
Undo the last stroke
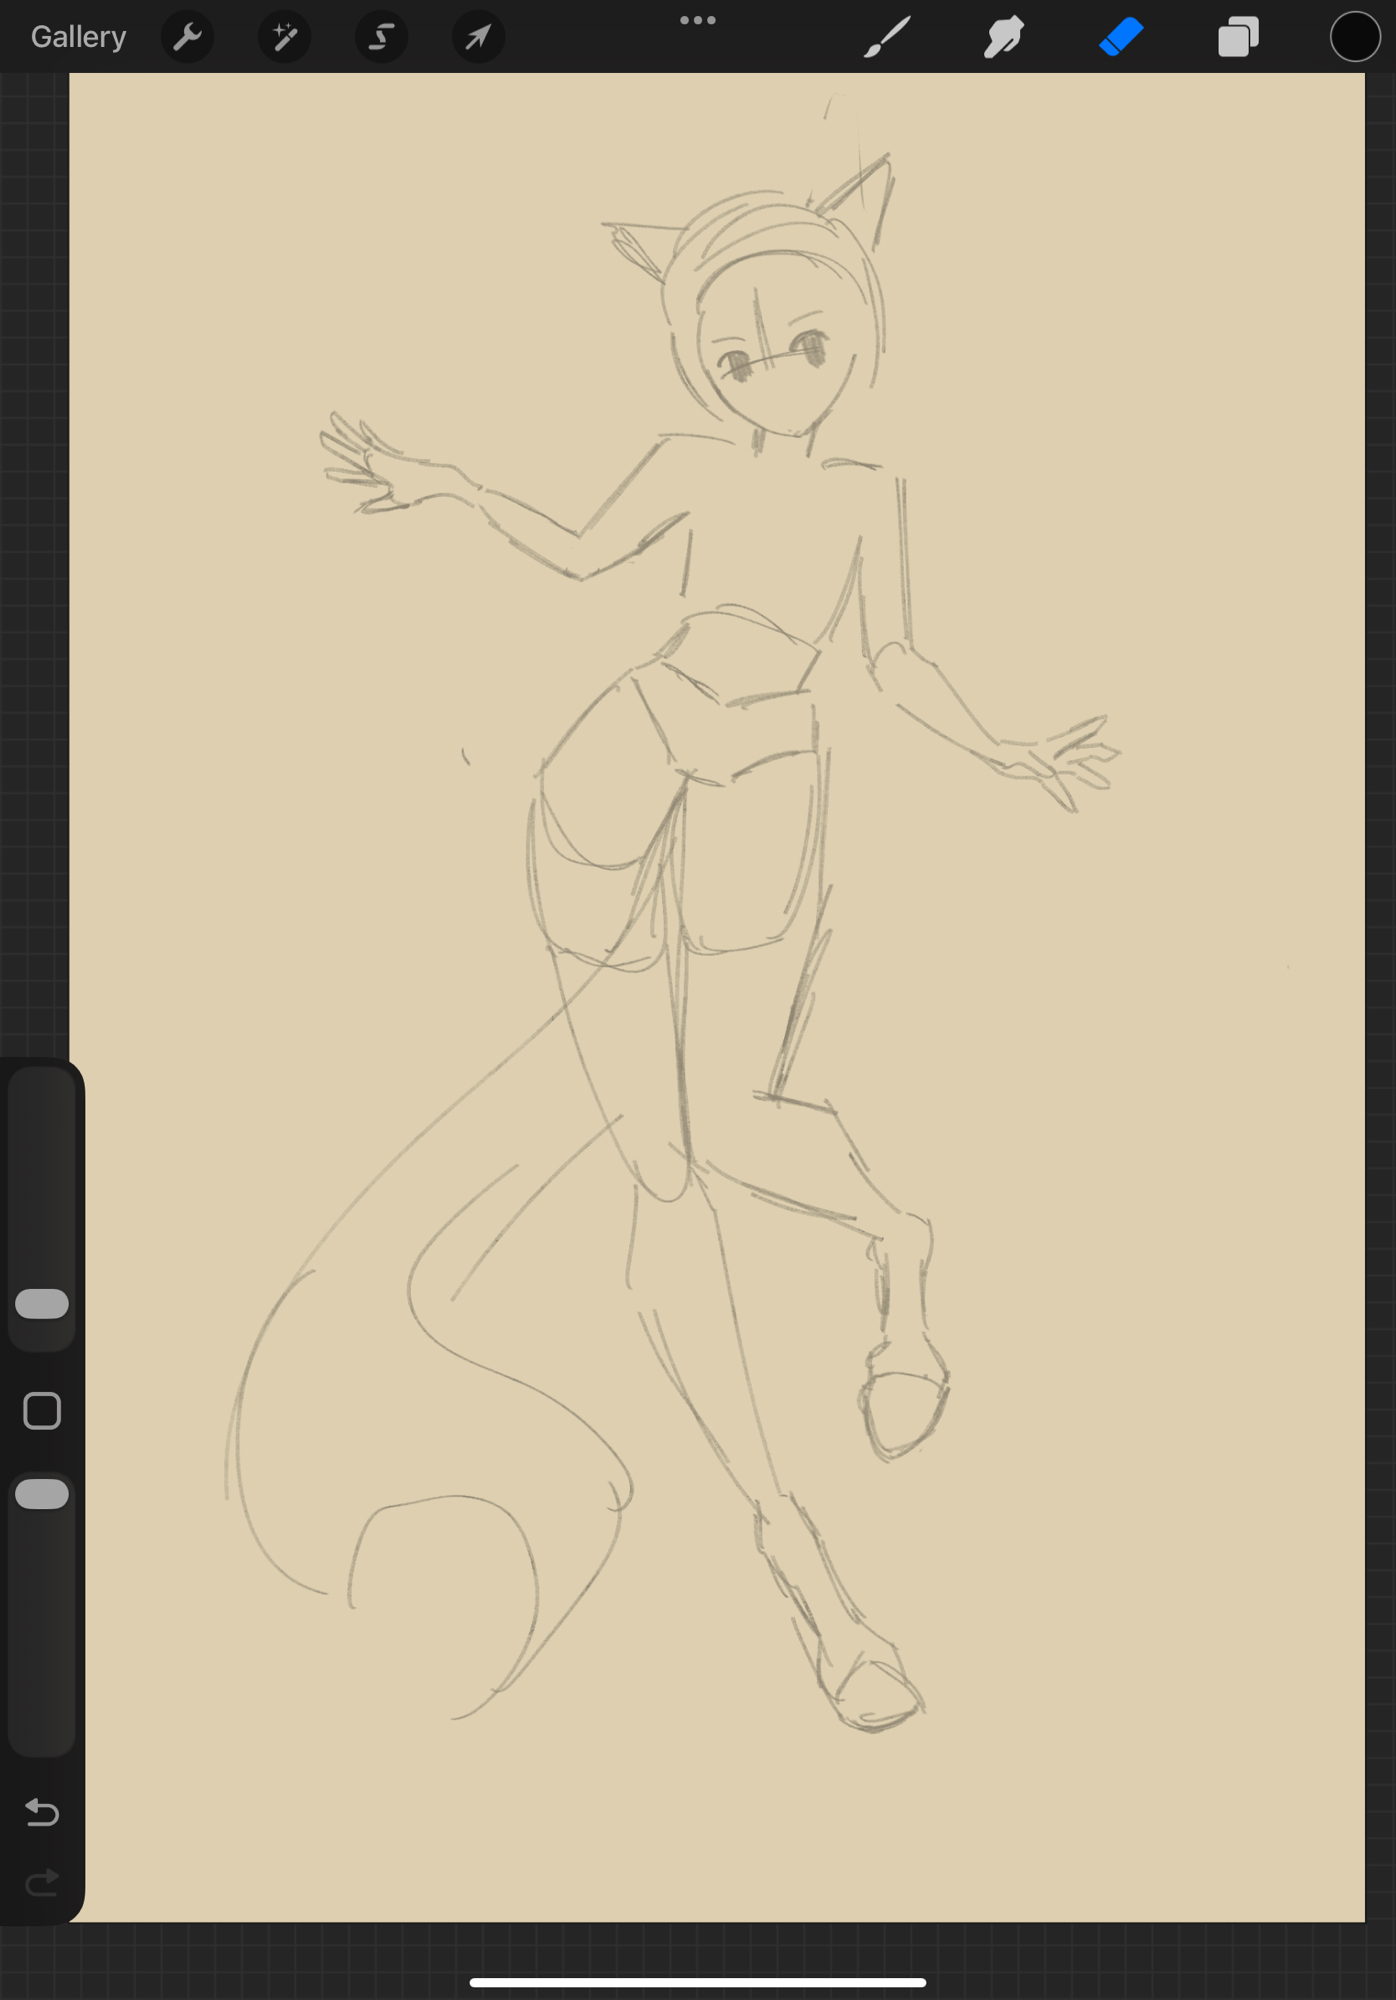click(x=42, y=1812)
